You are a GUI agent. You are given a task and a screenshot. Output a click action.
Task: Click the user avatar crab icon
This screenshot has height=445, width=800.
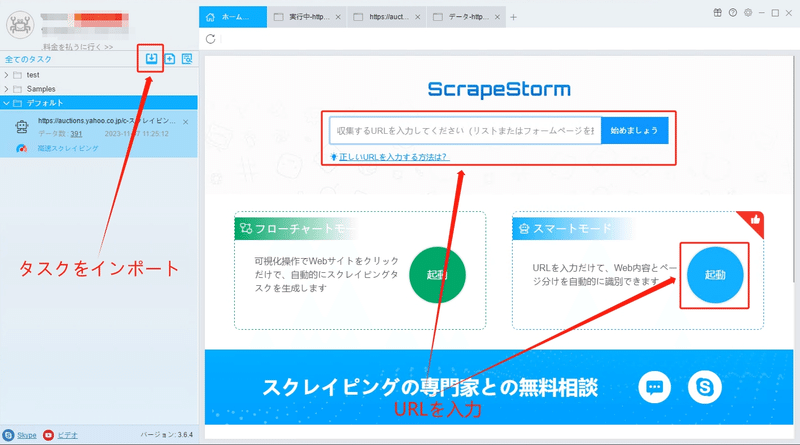point(20,24)
